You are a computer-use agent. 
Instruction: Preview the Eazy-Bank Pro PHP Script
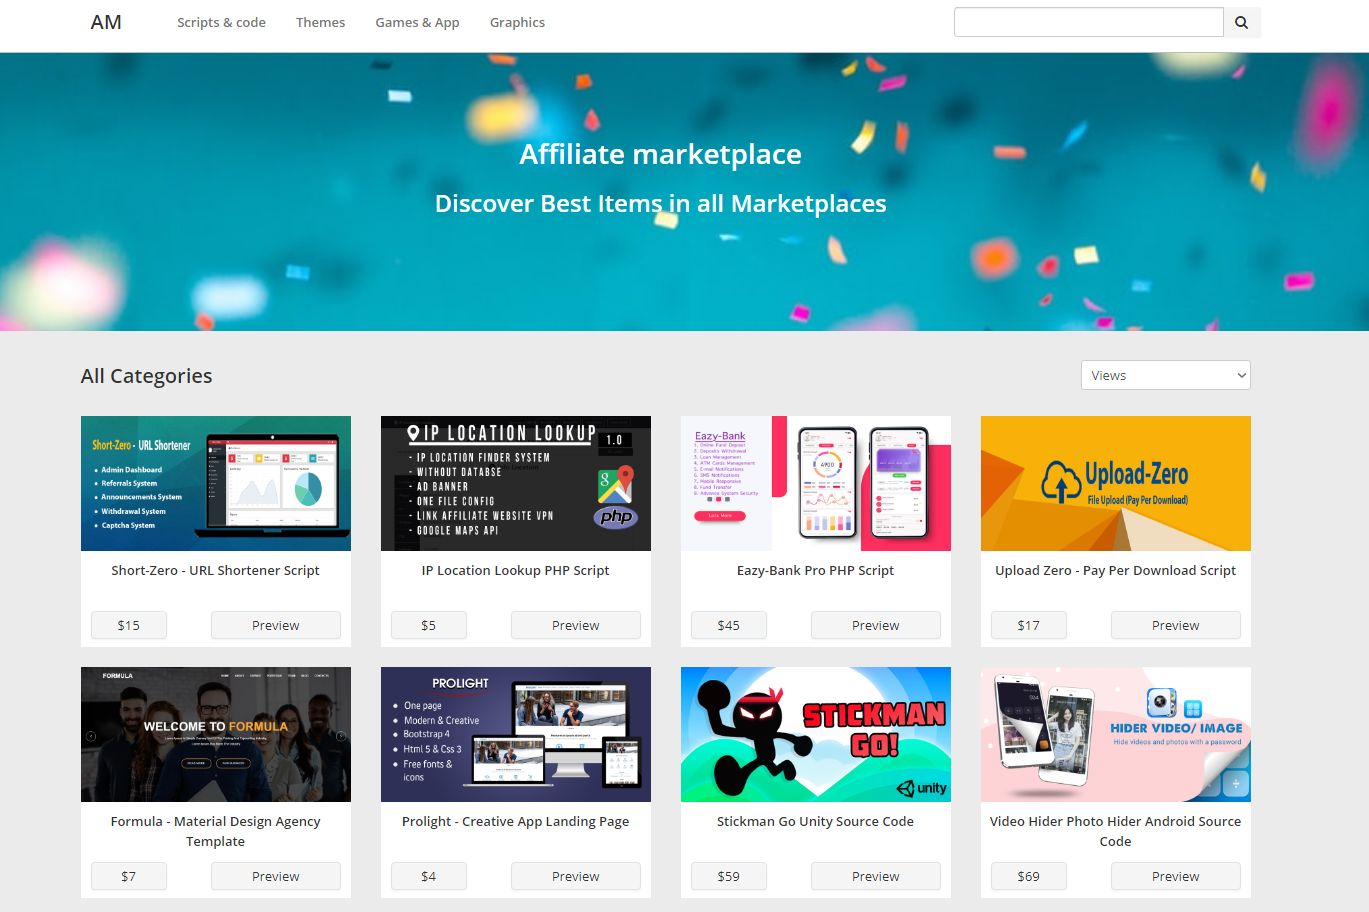(875, 625)
